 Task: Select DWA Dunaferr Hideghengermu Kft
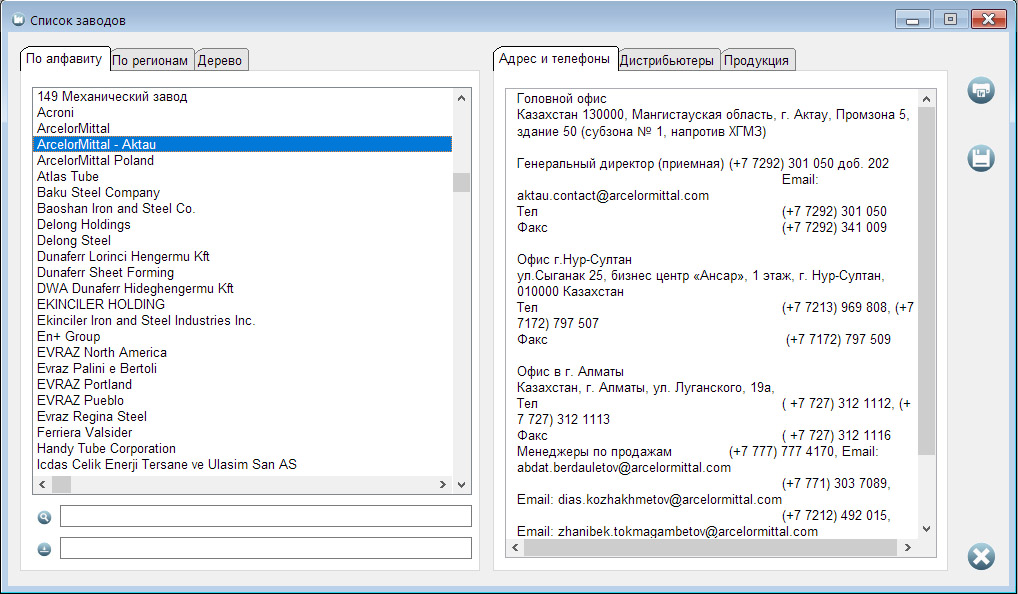242,288
